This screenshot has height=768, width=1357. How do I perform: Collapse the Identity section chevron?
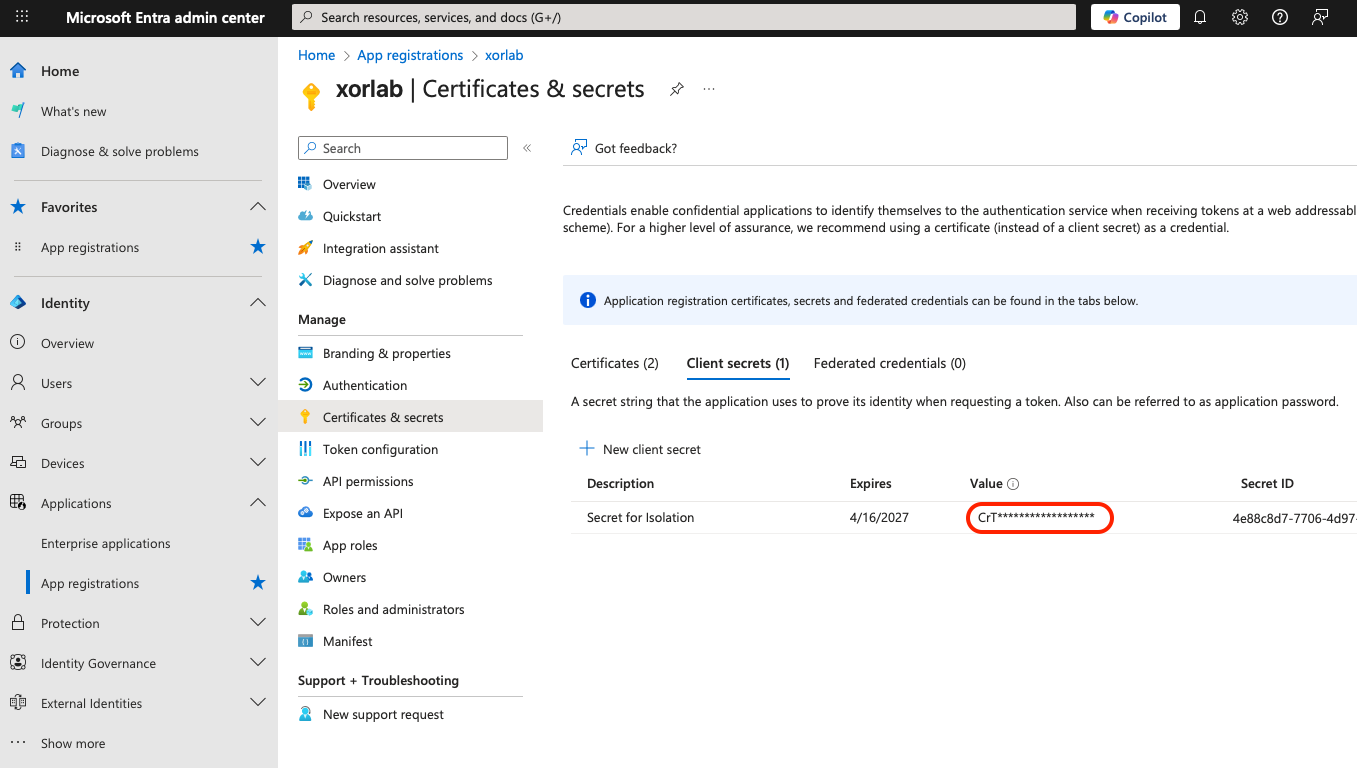point(258,303)
